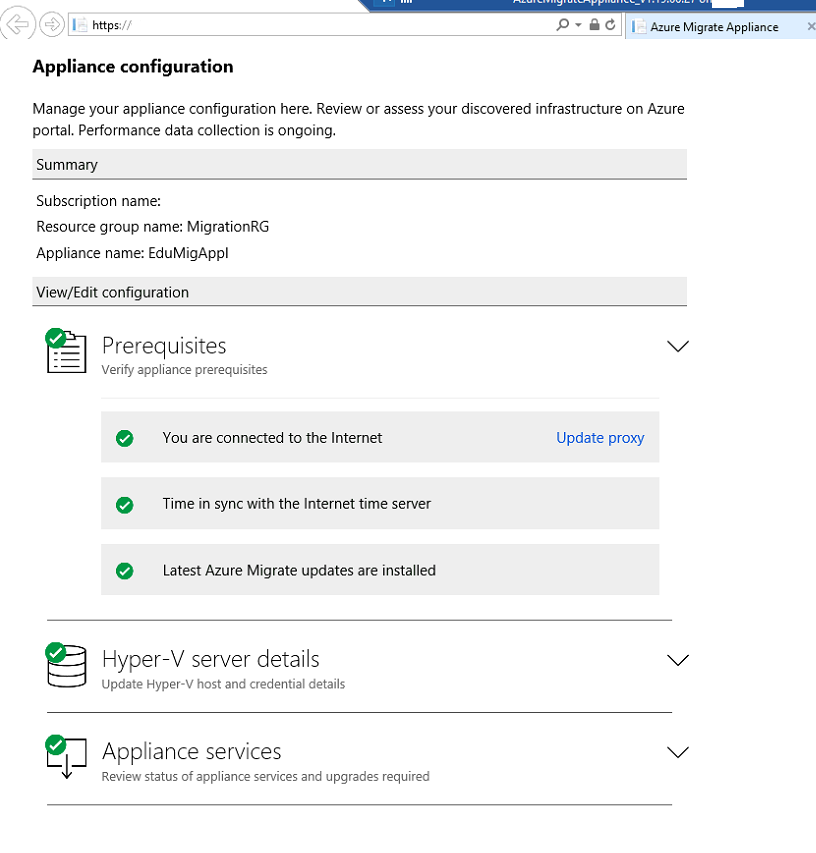Click the green check beside time sync status
The height and width of the screenshot is (853, 816).
(x=125, y=505)
